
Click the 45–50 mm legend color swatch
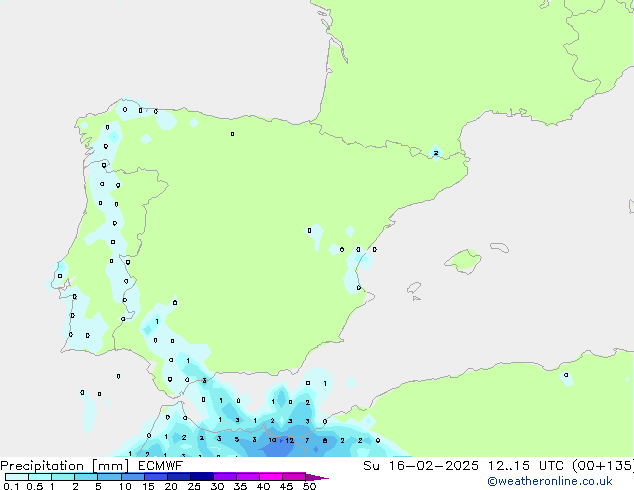(294, 477)
